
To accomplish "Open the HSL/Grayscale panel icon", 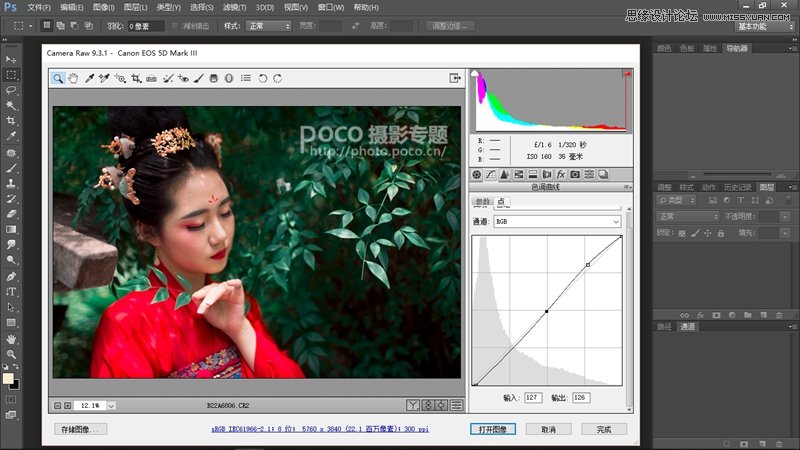I will [518, 174].
